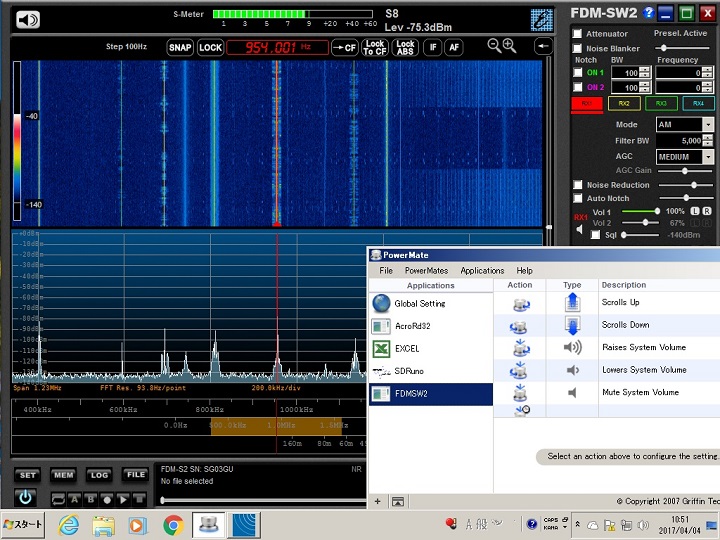
Task: Select SDRuno in PowerMate applications list
Action: coord(431,371)
